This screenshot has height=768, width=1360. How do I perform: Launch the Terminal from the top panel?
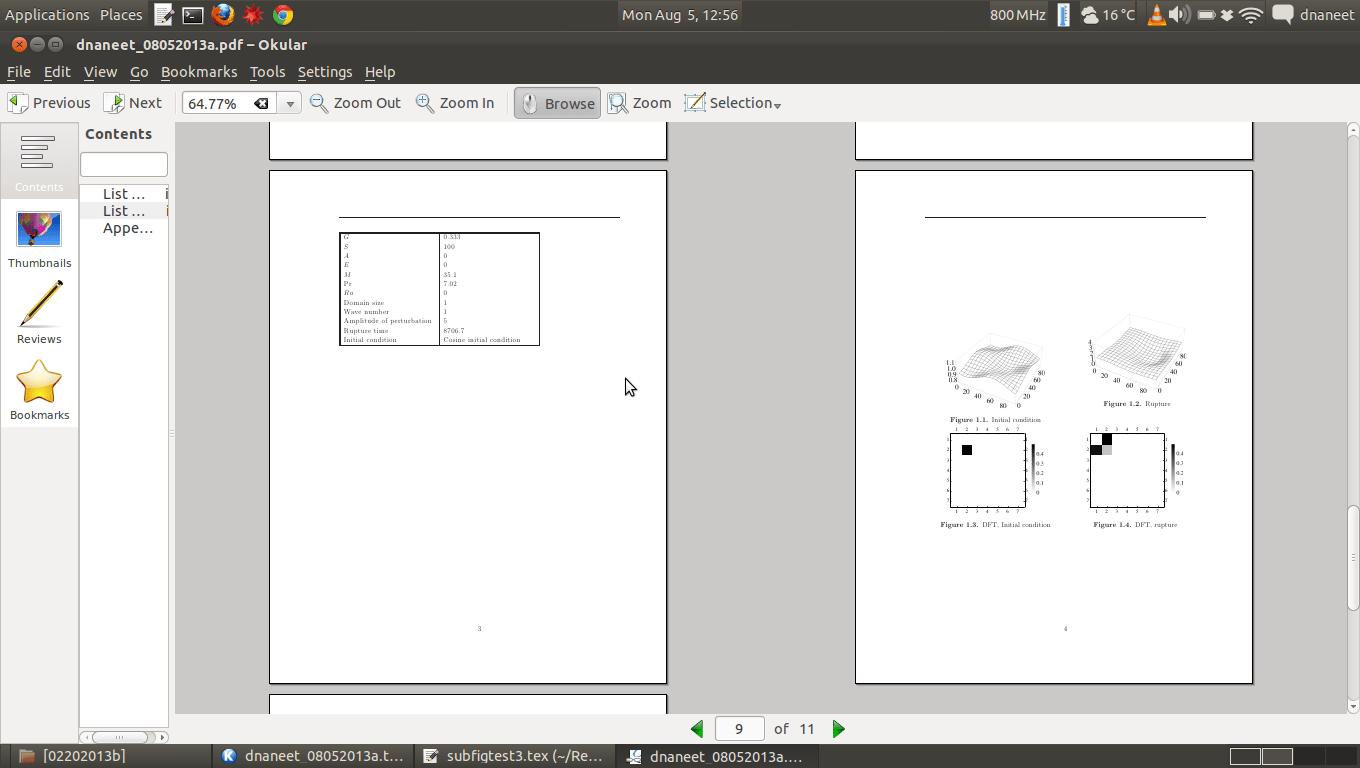(x=193, y=15)
